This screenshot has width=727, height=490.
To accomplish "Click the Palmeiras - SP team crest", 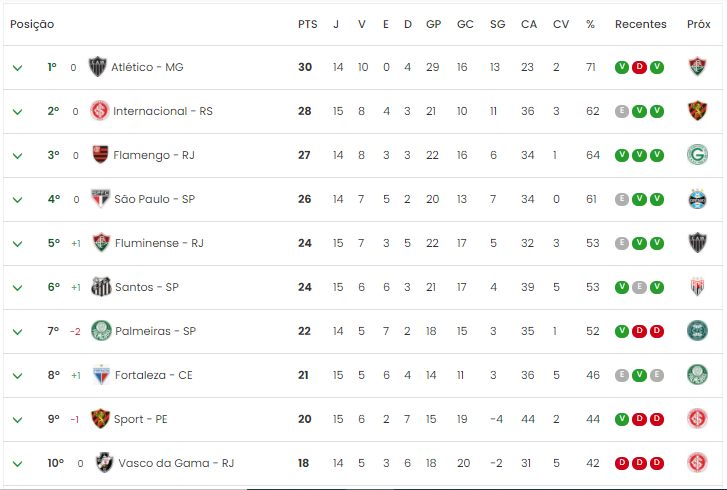I will point(101,331).
